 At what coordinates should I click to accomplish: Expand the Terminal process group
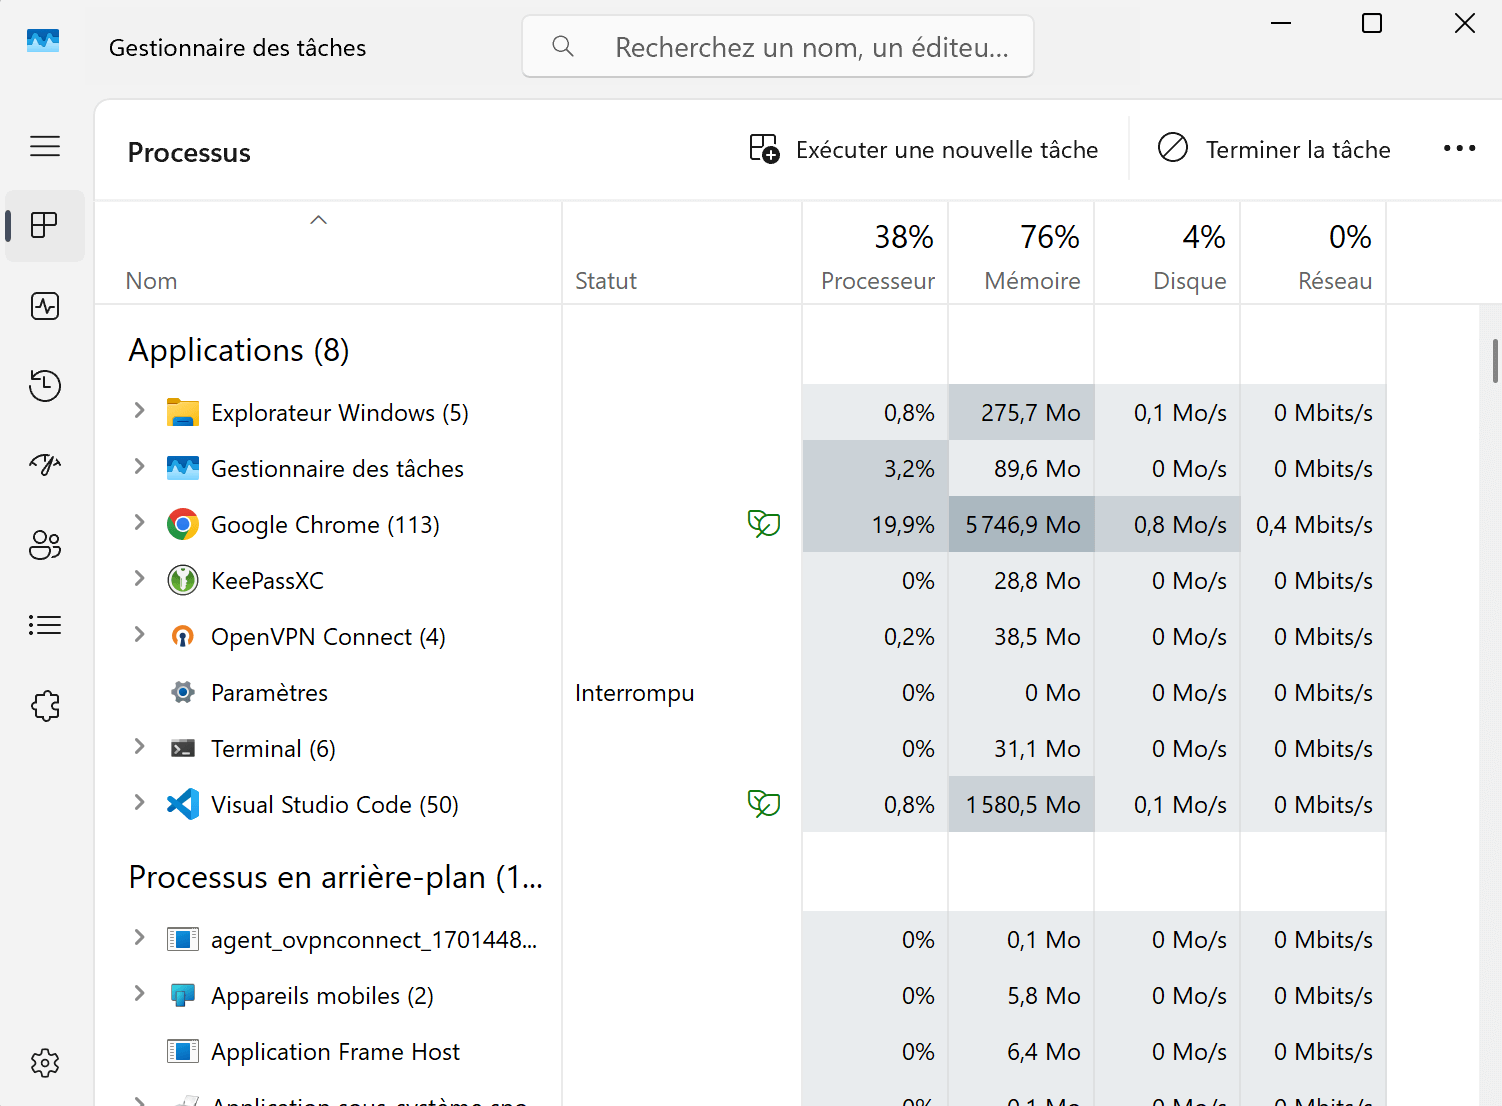click(x=140, y=747)
